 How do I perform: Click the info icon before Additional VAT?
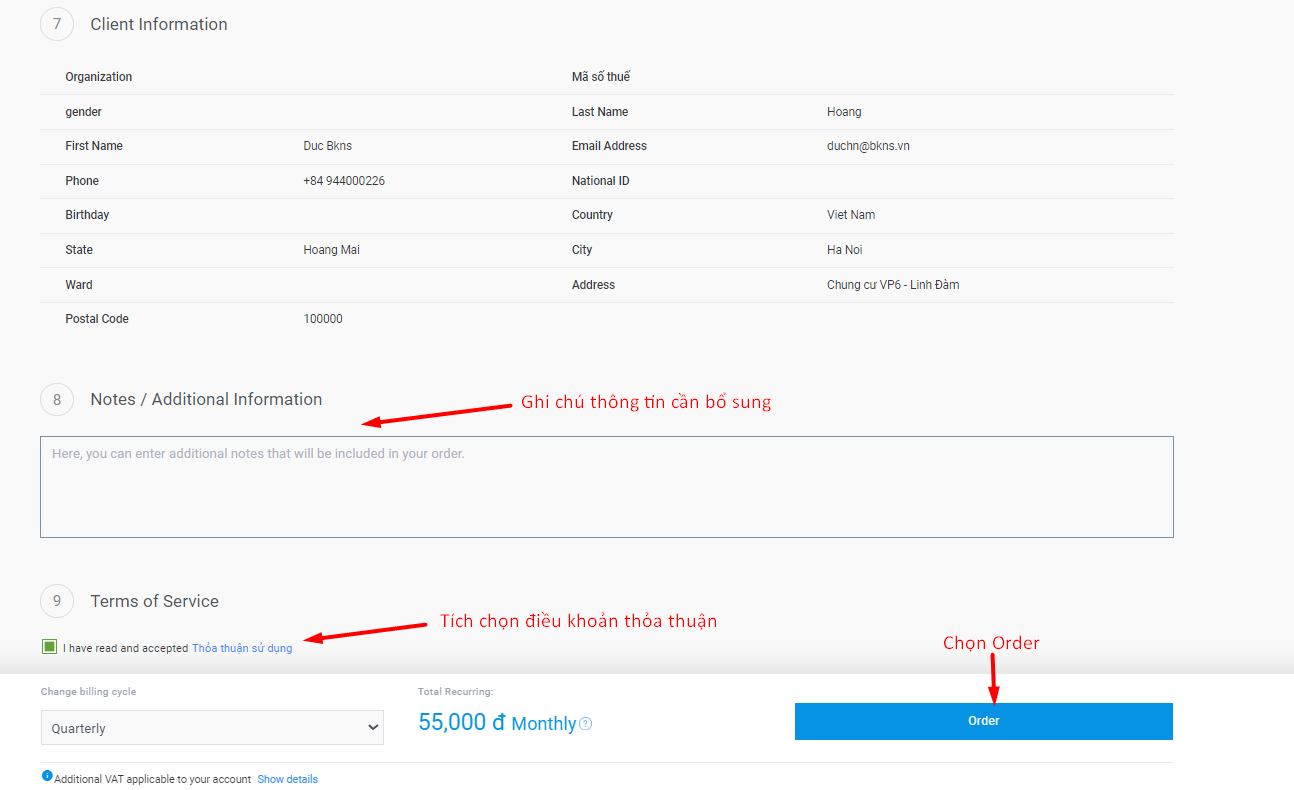tap(47, 776)
